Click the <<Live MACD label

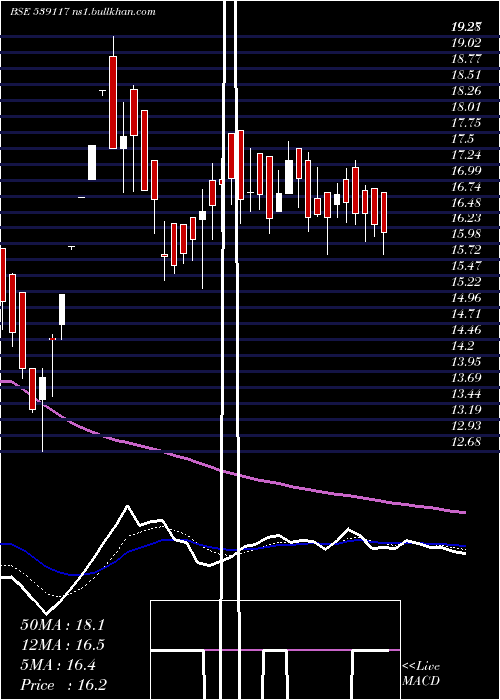(421, 674)
